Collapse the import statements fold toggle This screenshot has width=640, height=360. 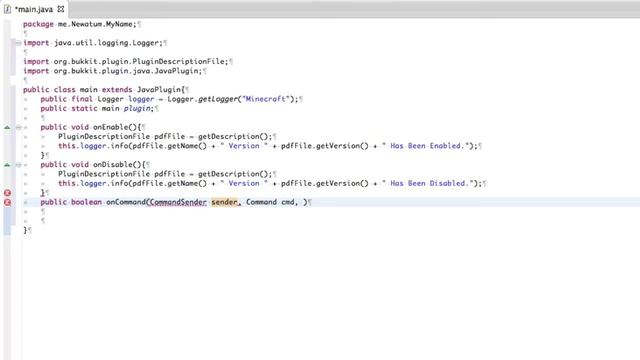[x=18, y=43]
